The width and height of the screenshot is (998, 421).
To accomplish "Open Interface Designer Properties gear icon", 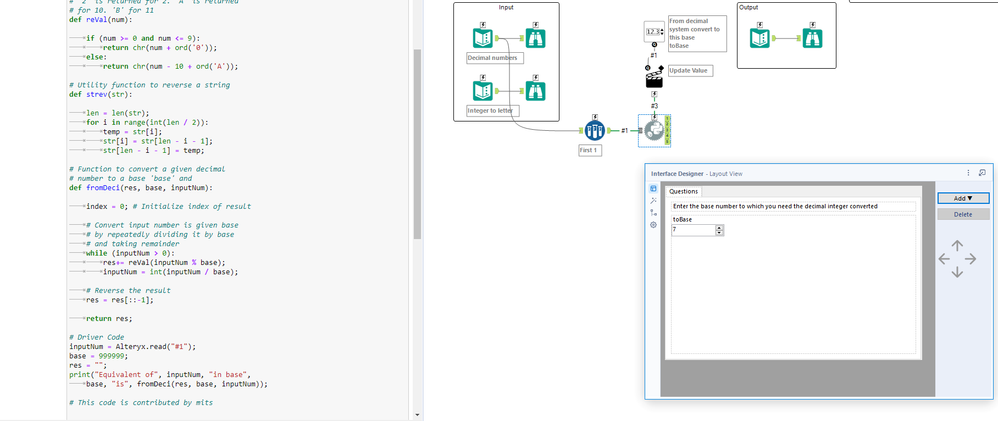I will (x=653, y=225).
